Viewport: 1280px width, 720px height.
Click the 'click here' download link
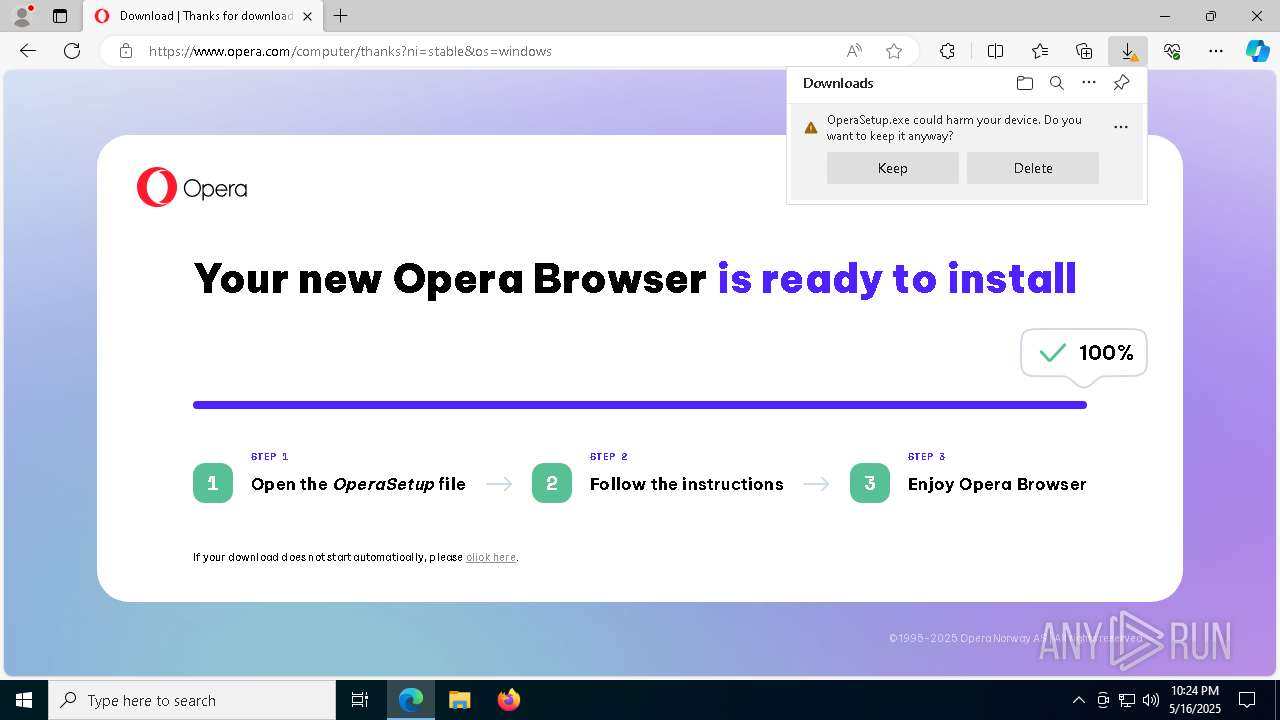[x=491, y=557]
